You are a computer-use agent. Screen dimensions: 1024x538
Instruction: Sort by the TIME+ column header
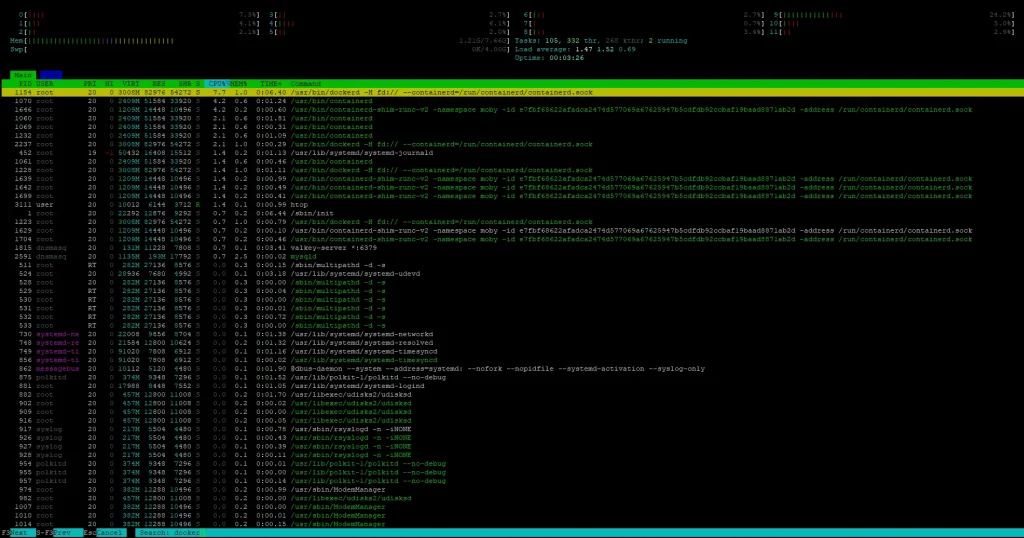pyautogui.click(x=270, y=84)
